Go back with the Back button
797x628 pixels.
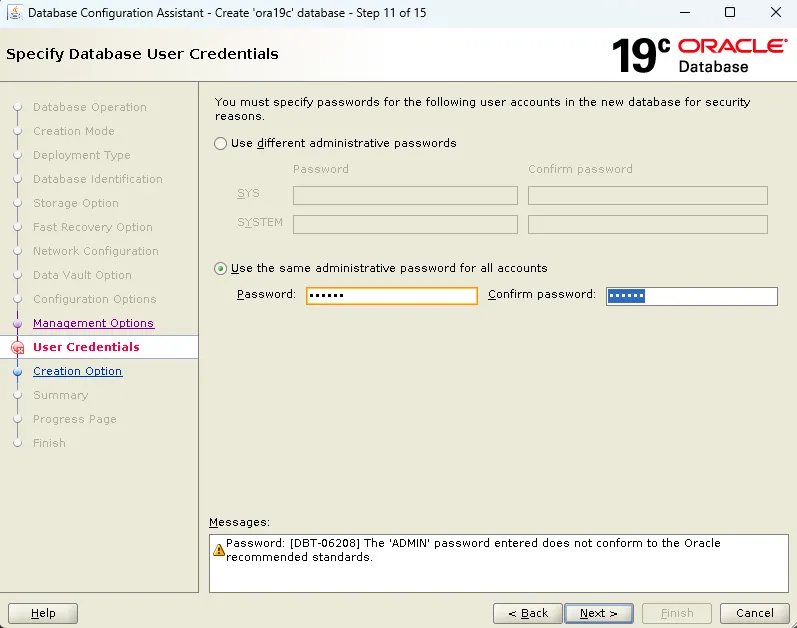(x=528, y=613)
